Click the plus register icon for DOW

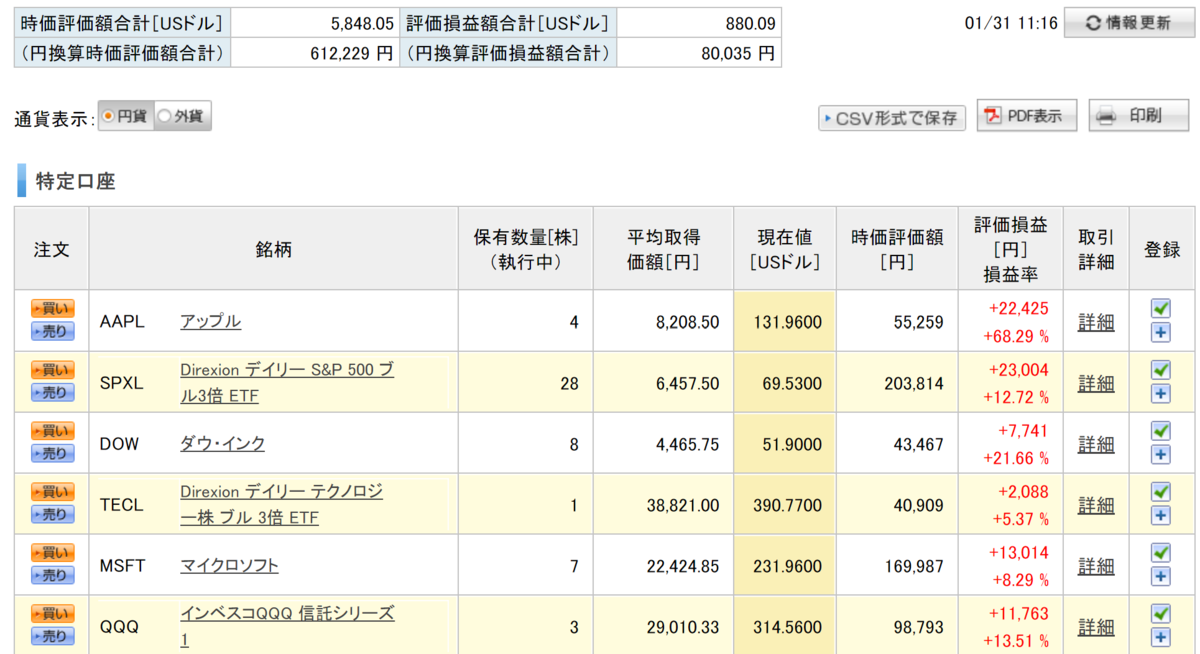point(1161,454)
